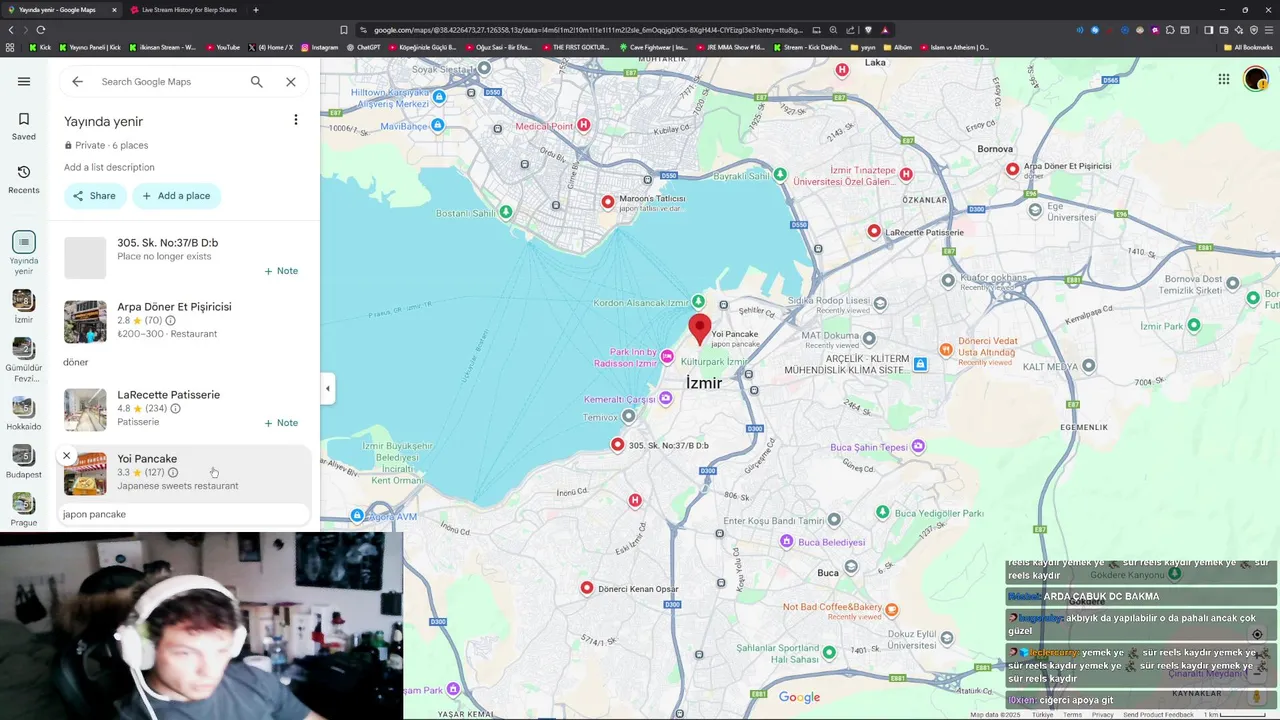
Task: Open Instagram bookmark
Action: click(319, 47)
